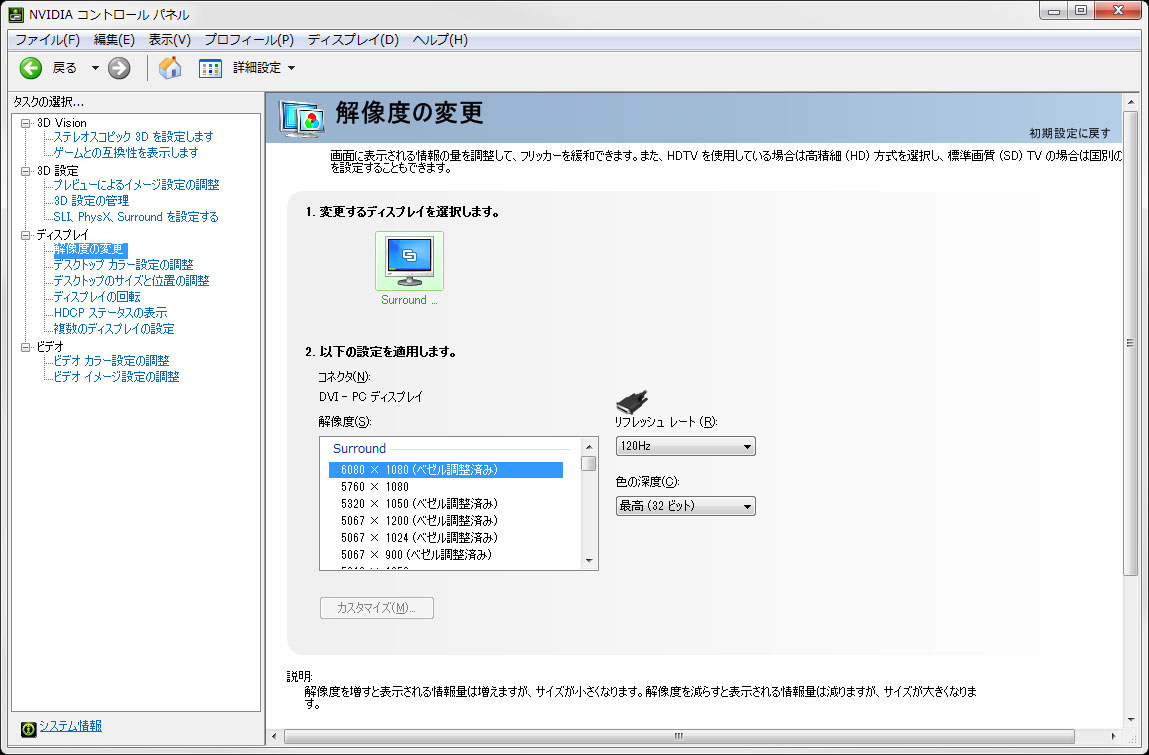The width and height of the screenshot is (1149, 755).
Task: Select resolution 6080 × 1080 (ベゼル調整済み)
Action: point(446,470)
